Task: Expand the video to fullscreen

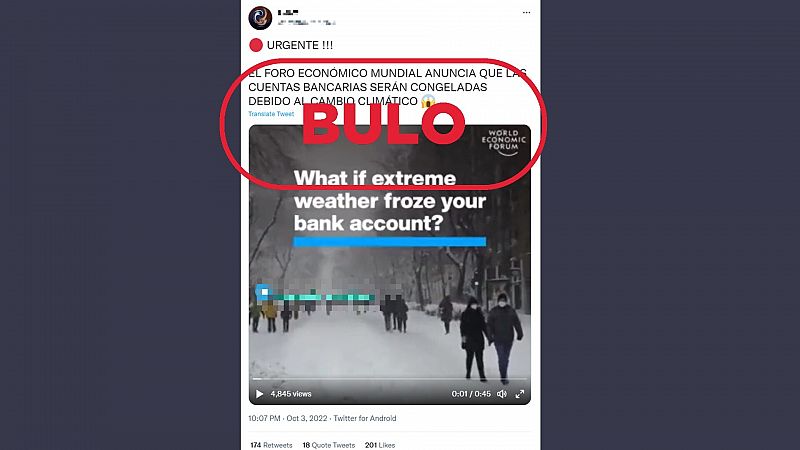Action: [x=520, y=394]
